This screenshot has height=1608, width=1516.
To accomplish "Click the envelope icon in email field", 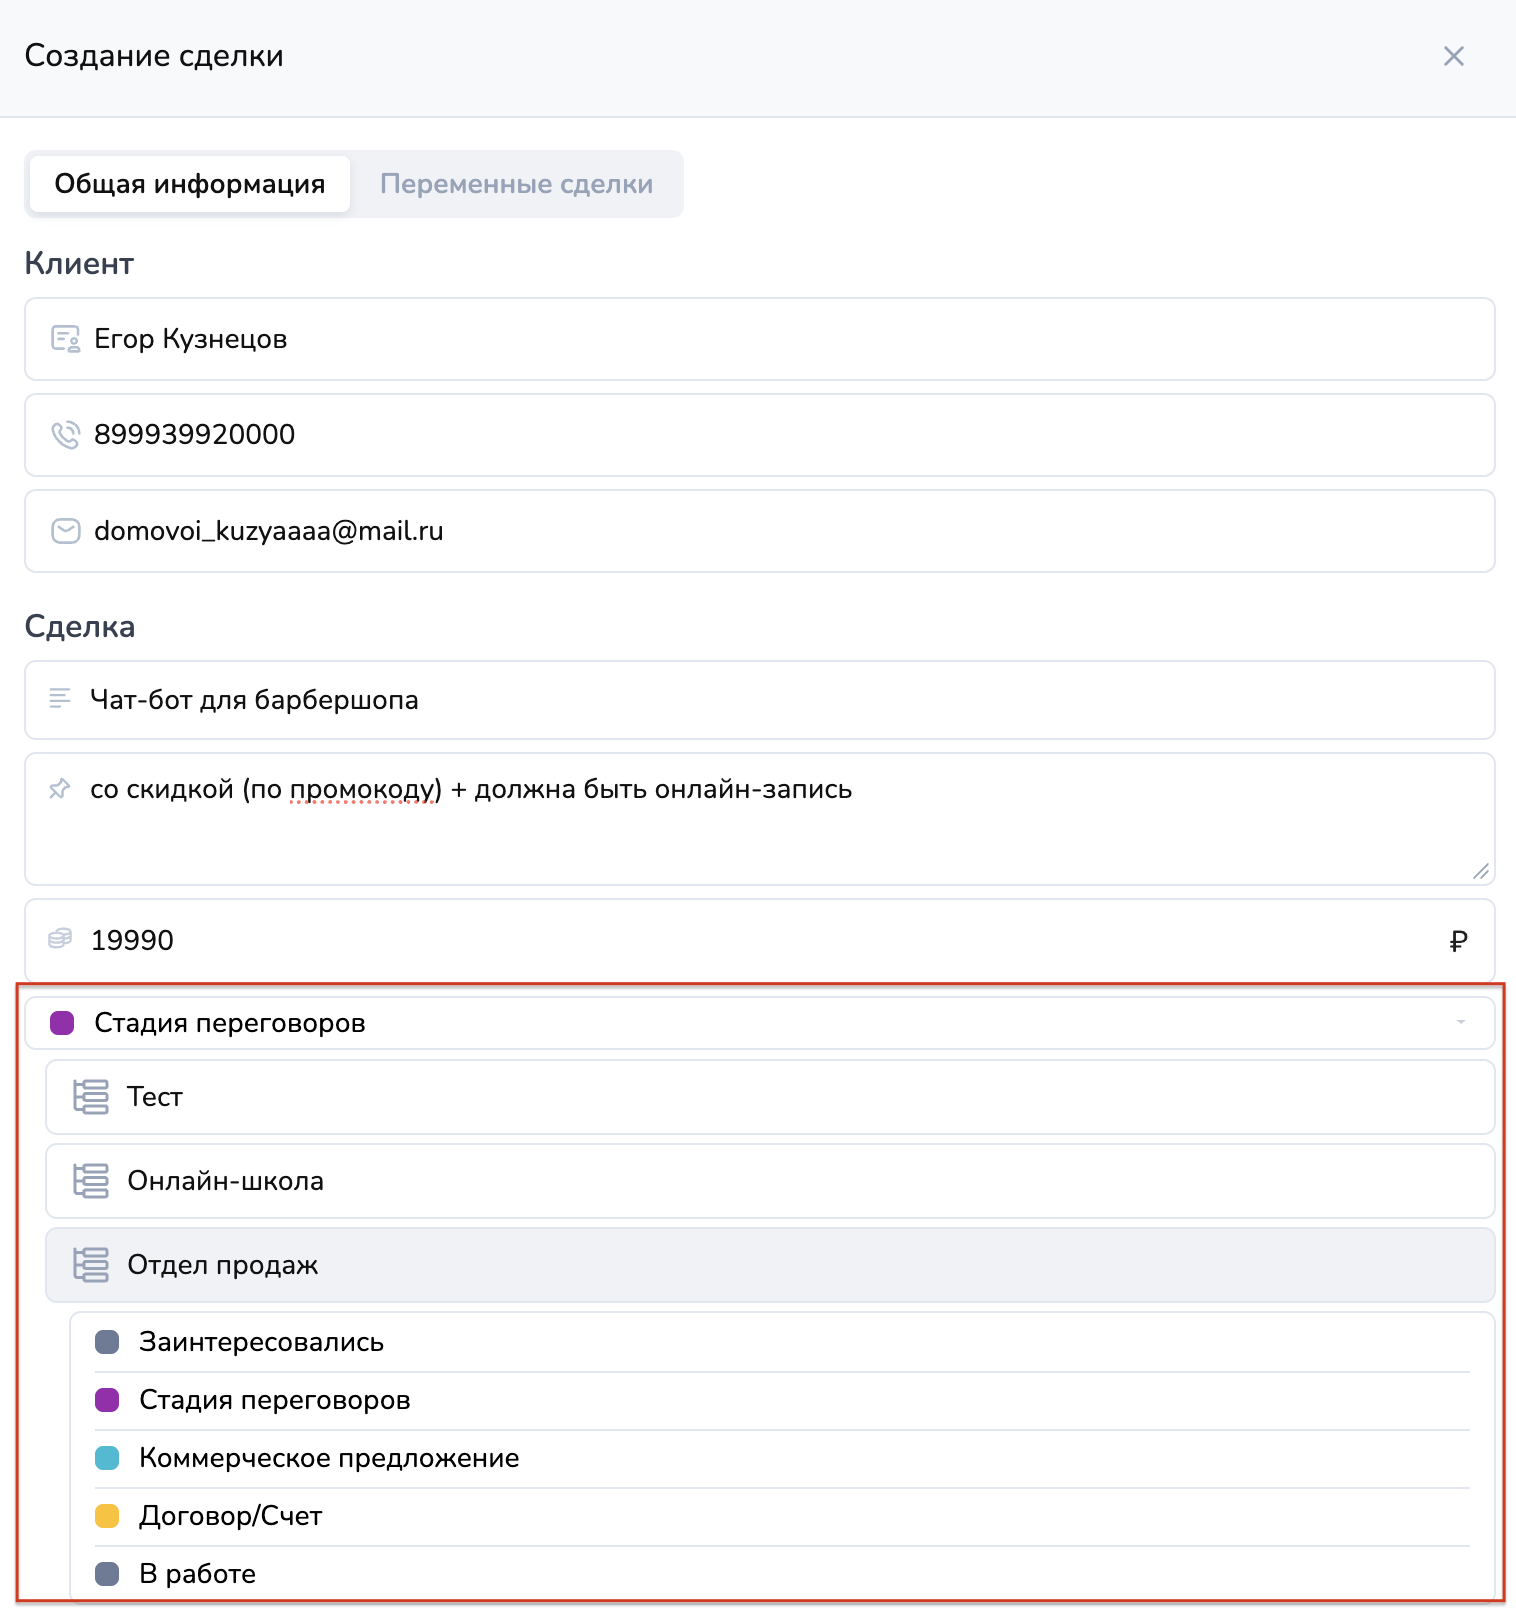I will (66, 531).
